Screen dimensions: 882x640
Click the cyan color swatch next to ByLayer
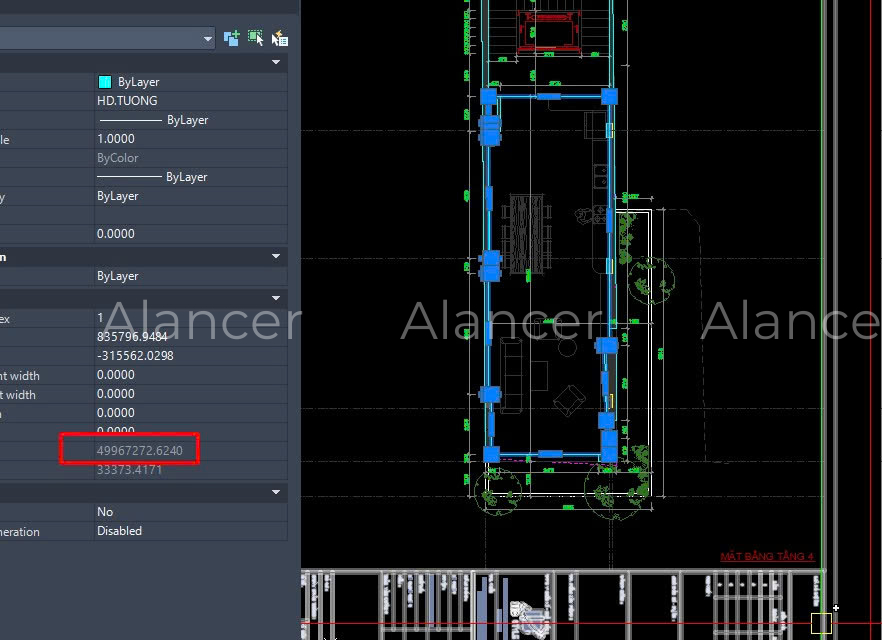coord(105,82)
